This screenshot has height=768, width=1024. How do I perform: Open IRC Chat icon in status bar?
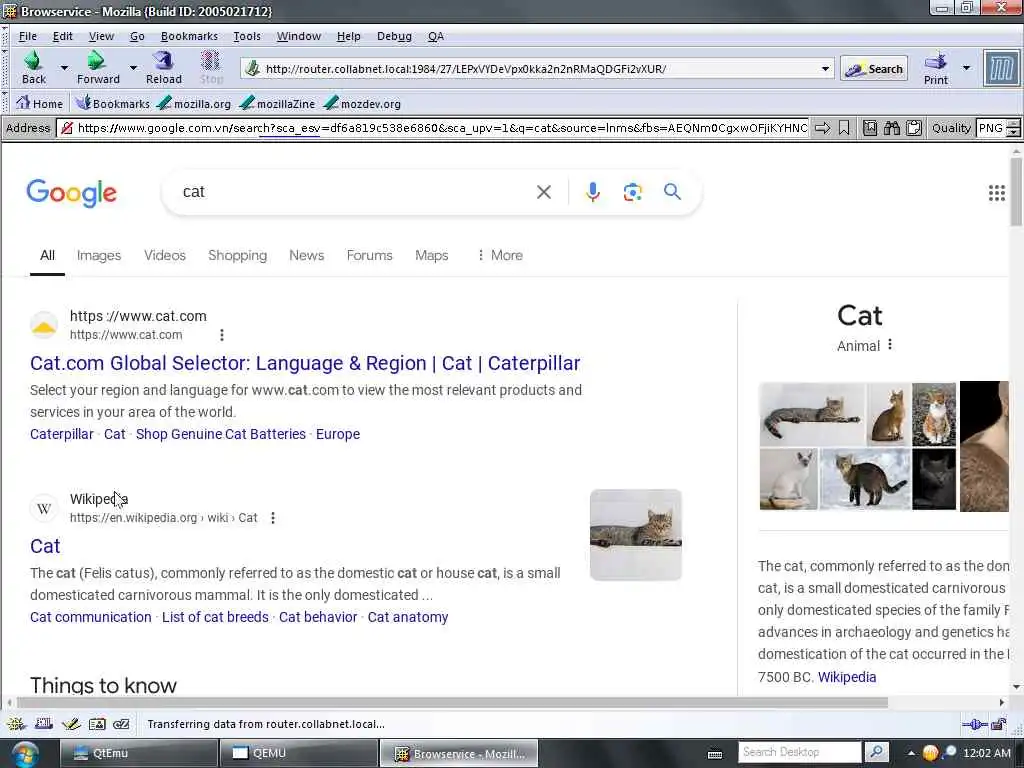tap(121, 724)
